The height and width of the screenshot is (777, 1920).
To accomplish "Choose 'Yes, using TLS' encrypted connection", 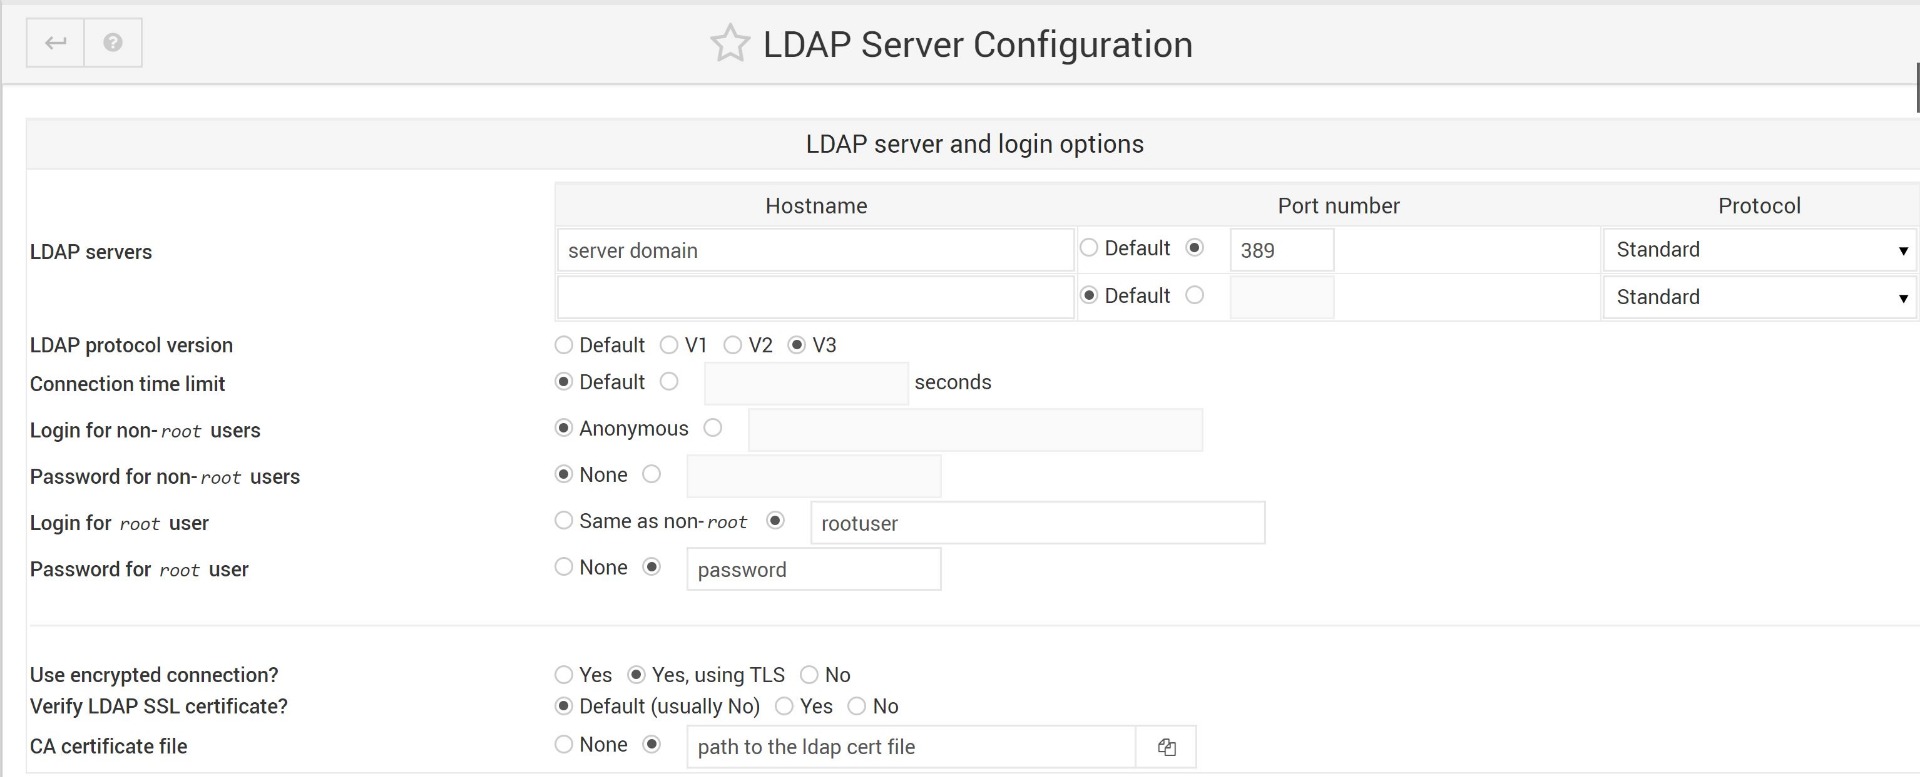I will [x=636, y=675].
